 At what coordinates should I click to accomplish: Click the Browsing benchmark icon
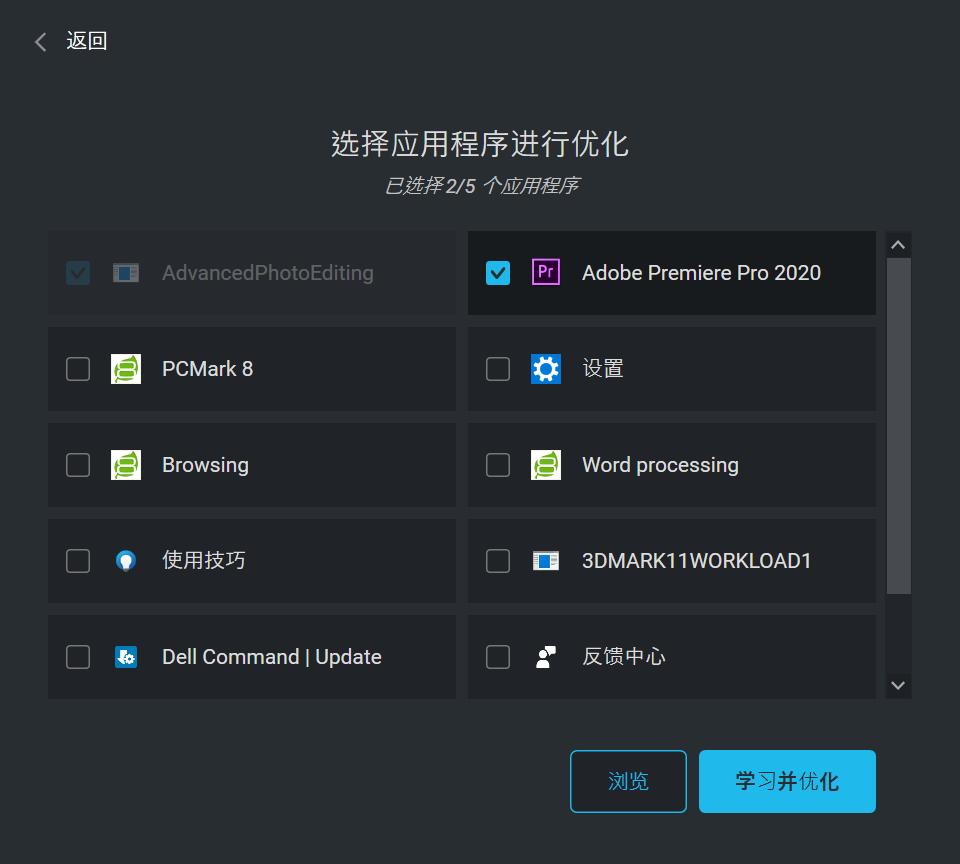tap(126, 464)
